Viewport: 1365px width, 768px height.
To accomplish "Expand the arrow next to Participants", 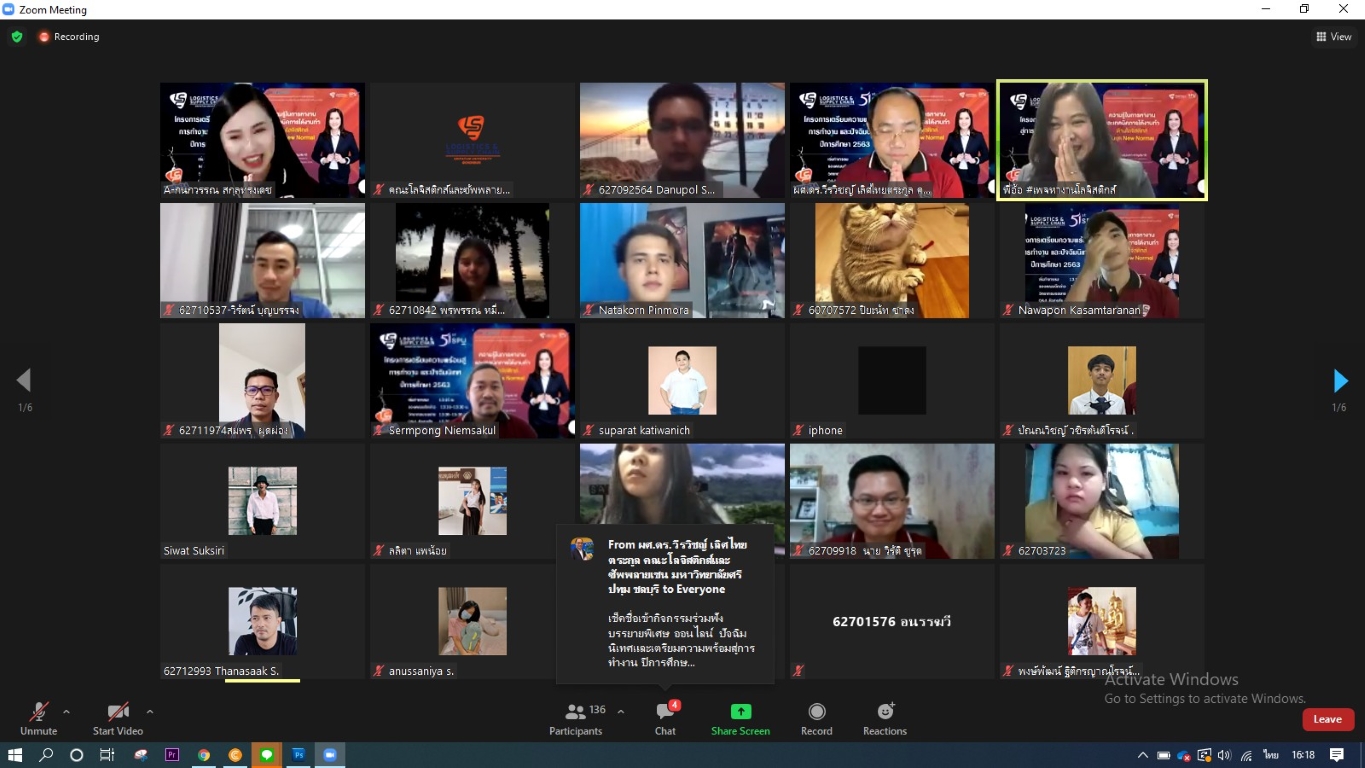I will [x=621, y=712].
